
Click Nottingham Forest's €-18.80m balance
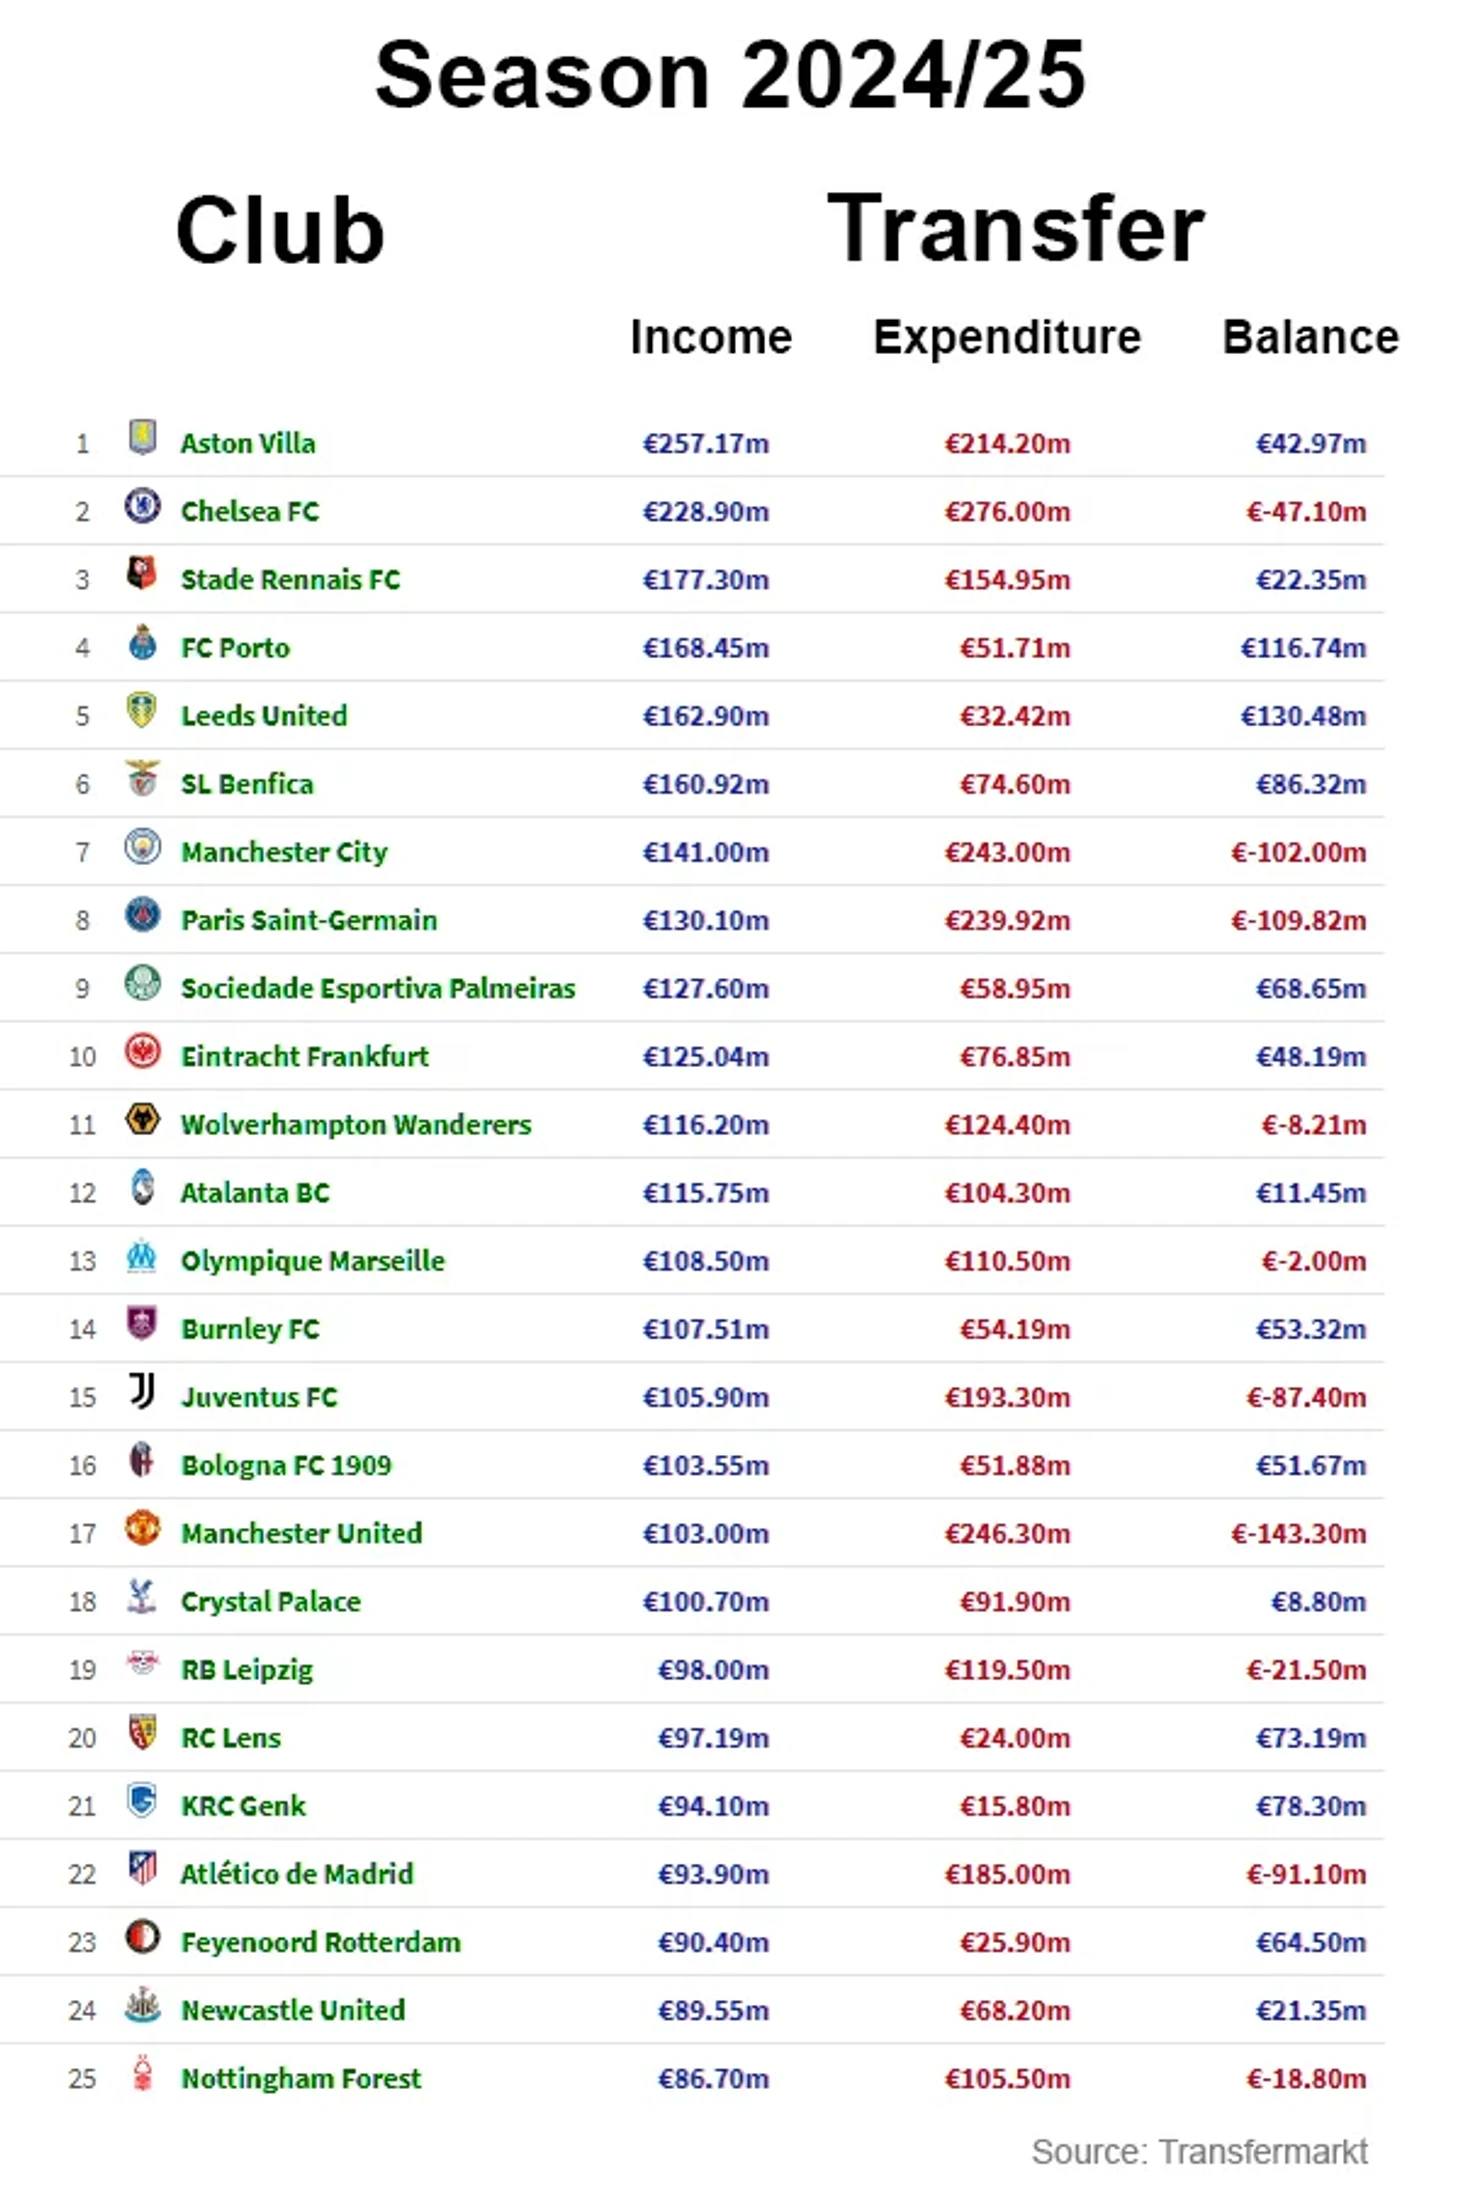coord(1306,2079)
